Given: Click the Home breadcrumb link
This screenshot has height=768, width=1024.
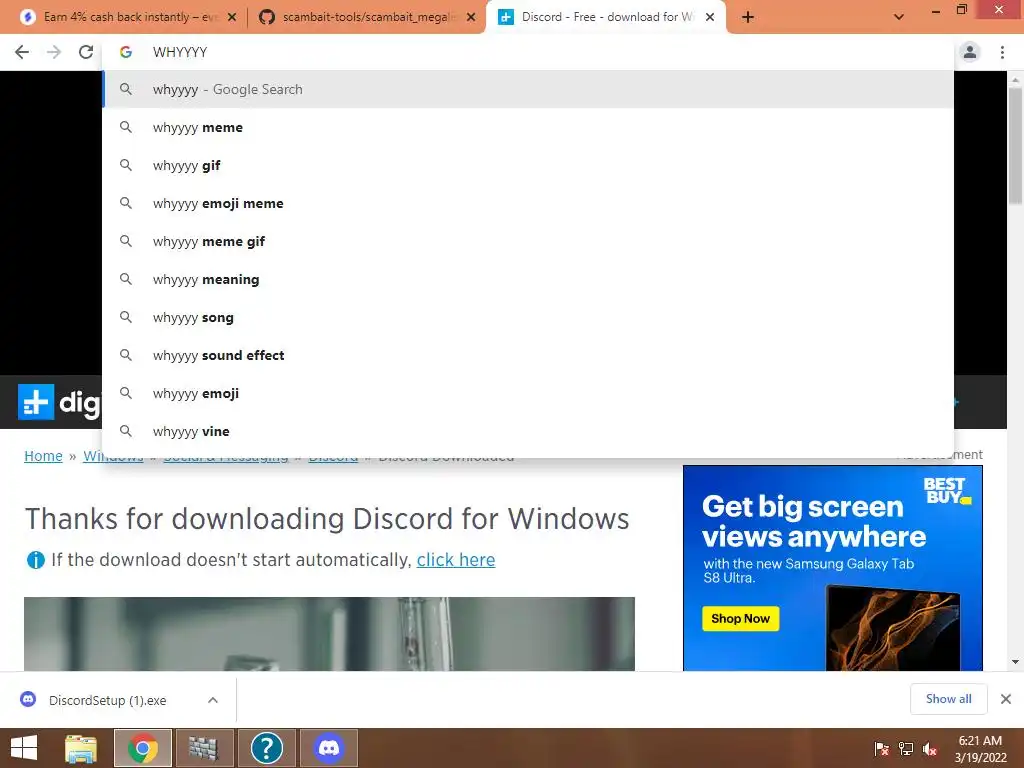Looking at the screenshot, I should (x=43, y=456).
